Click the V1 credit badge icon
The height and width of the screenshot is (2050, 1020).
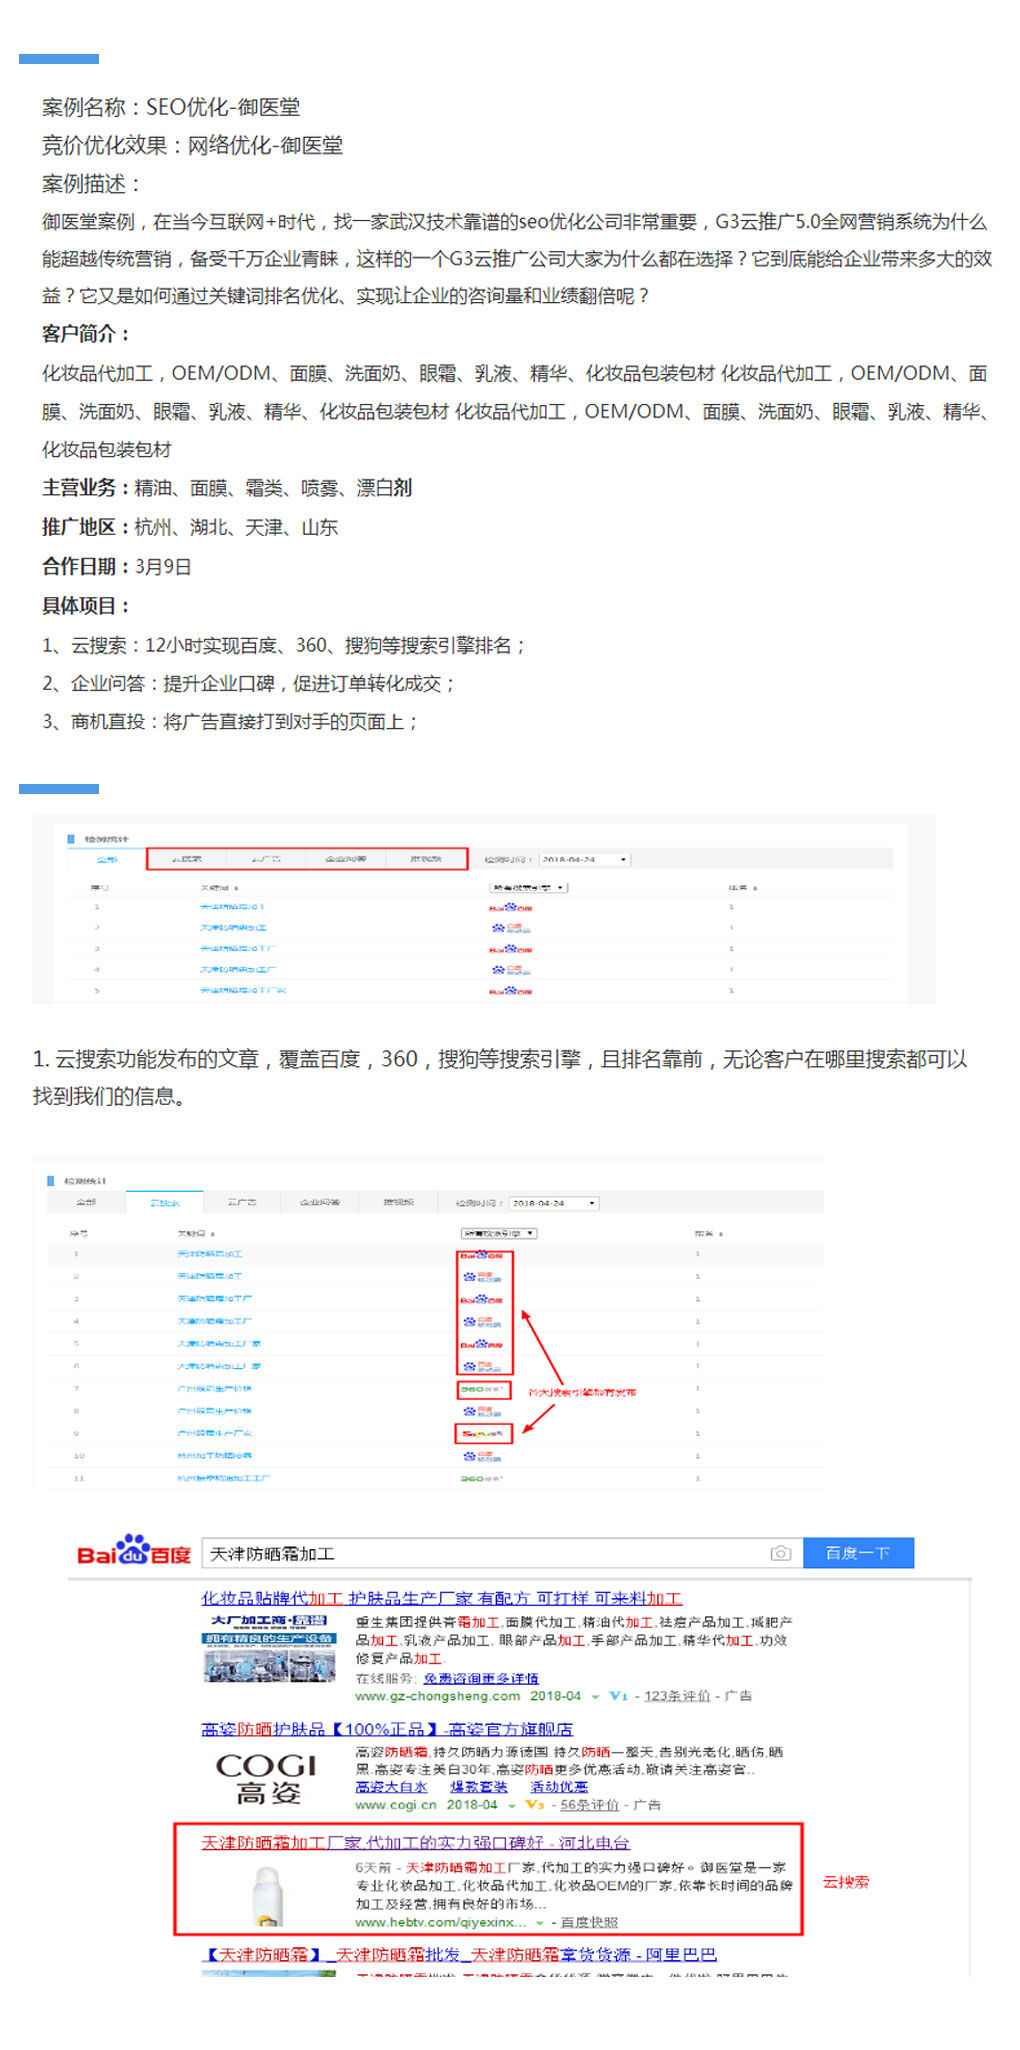click(618, 1696)
